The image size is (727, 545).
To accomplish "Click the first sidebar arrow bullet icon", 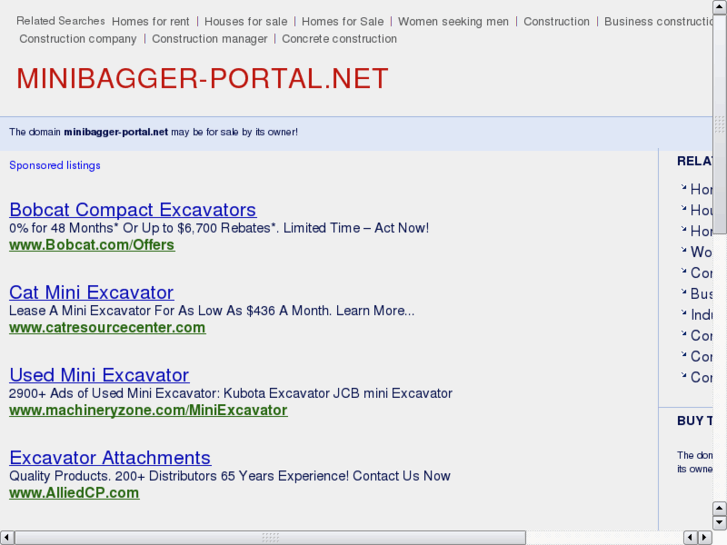I will click(x=683, y=187).
